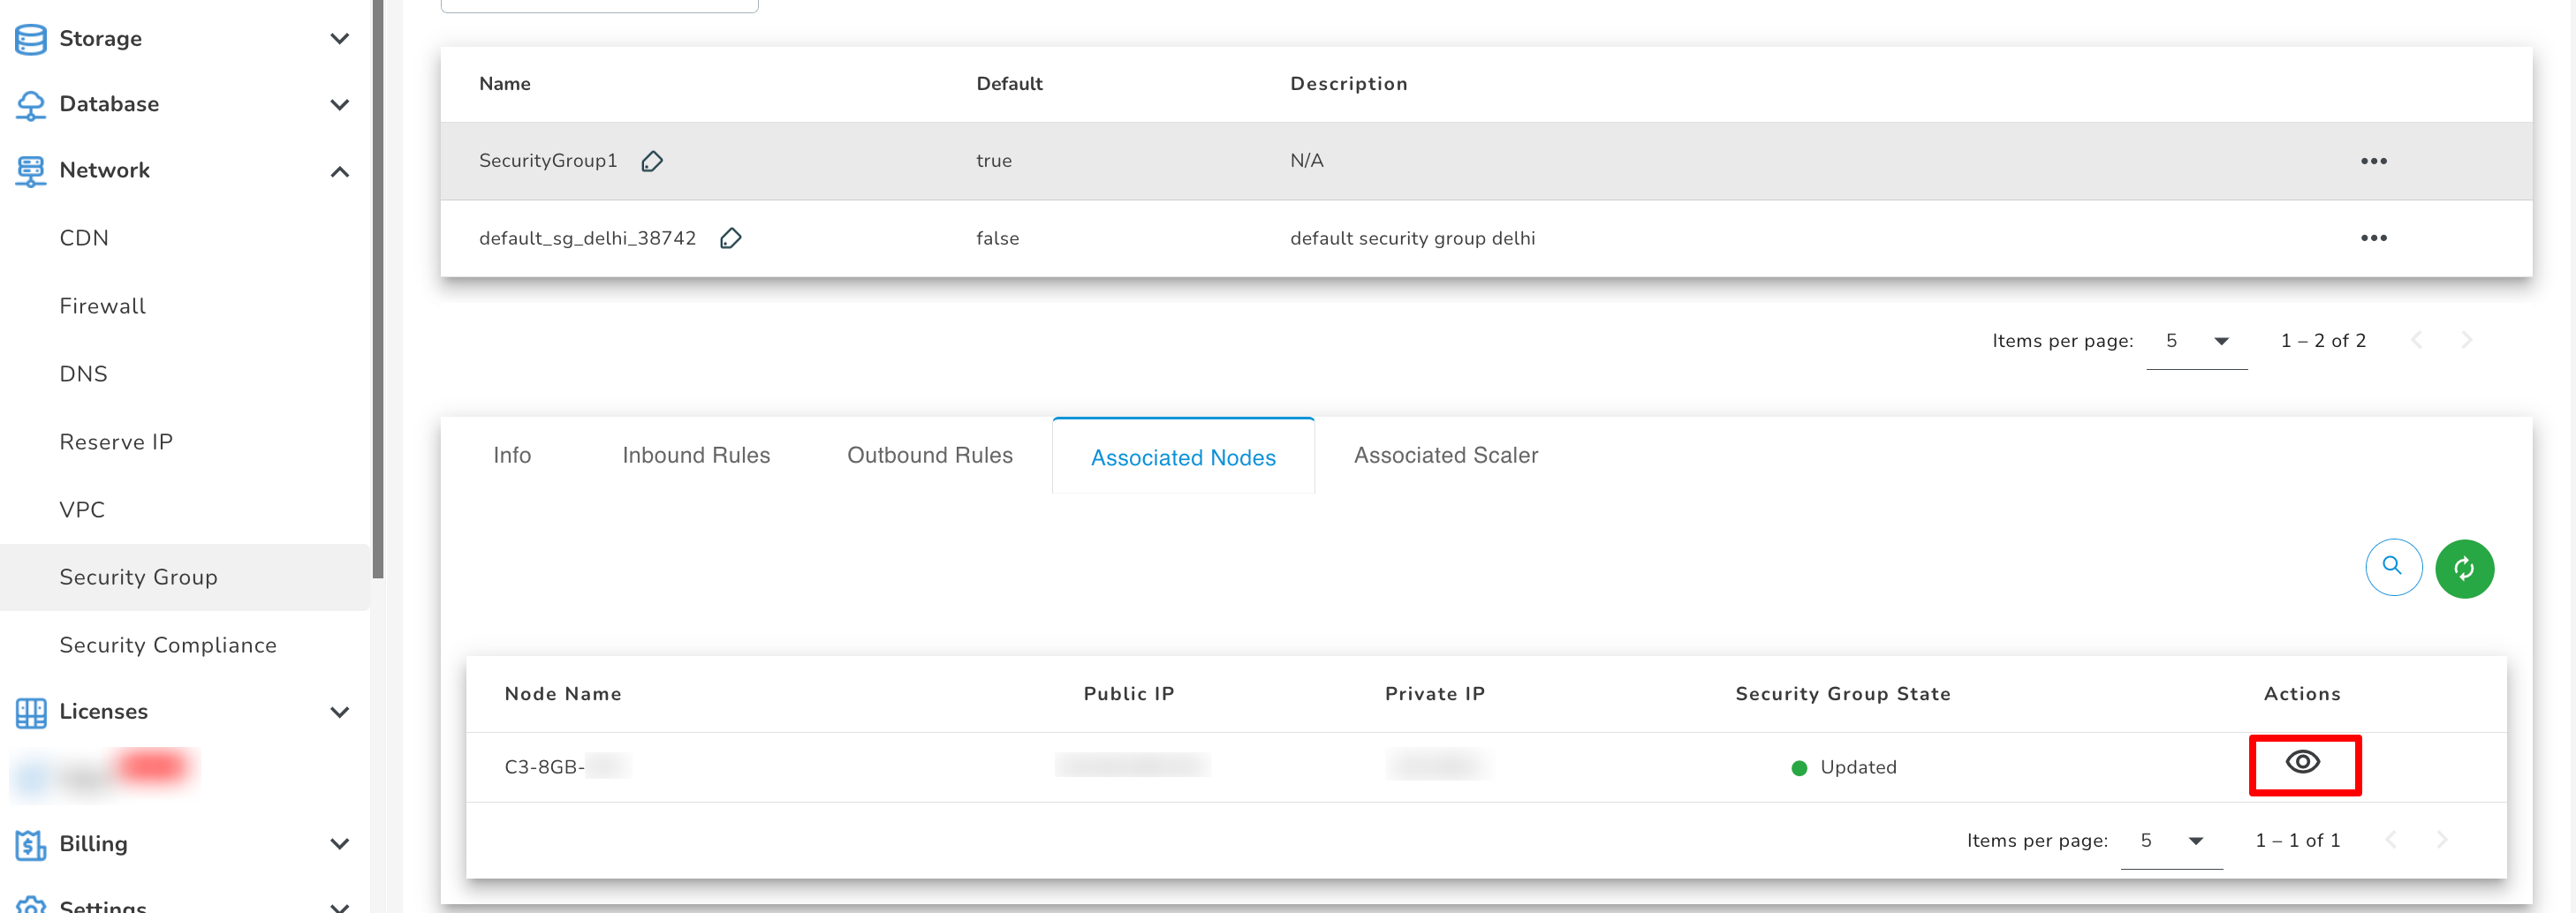Click the Storage icon in the sidebar
Image resolution: width=2576 pixels, height=913 pixels.
(30, 39)
